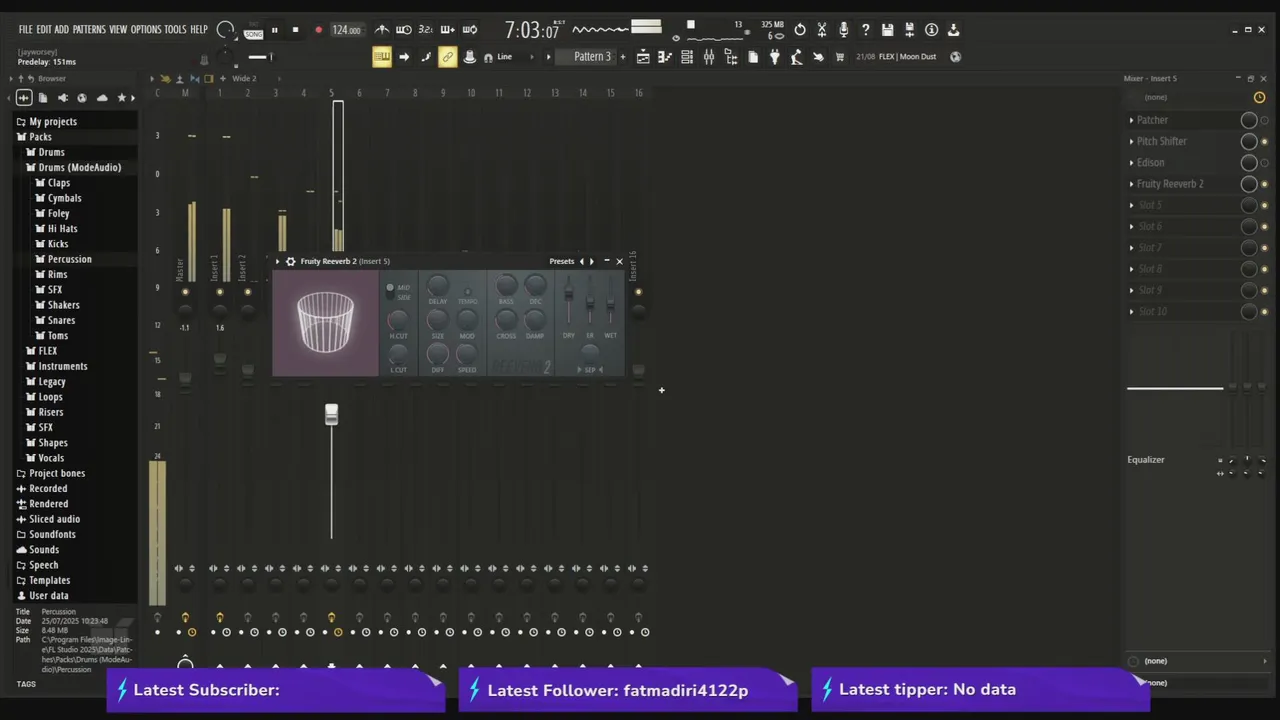Image resolution: width=1280 pixels, height=720 pixels.
Task: Click the 124.000 tempo field
Action: coord(346,30)
